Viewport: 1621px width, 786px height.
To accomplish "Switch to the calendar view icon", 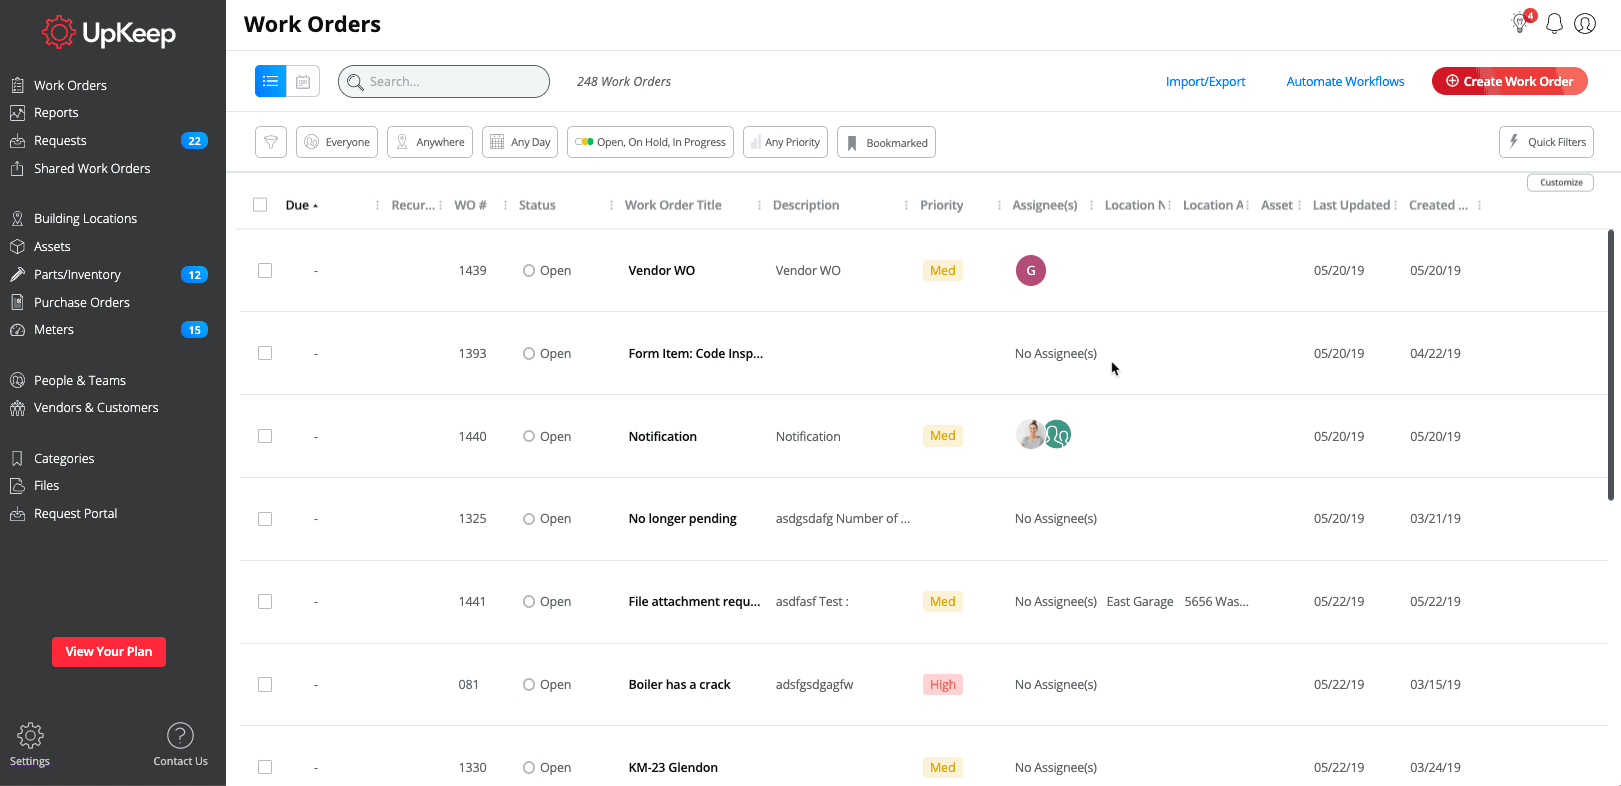I will 303,81.
